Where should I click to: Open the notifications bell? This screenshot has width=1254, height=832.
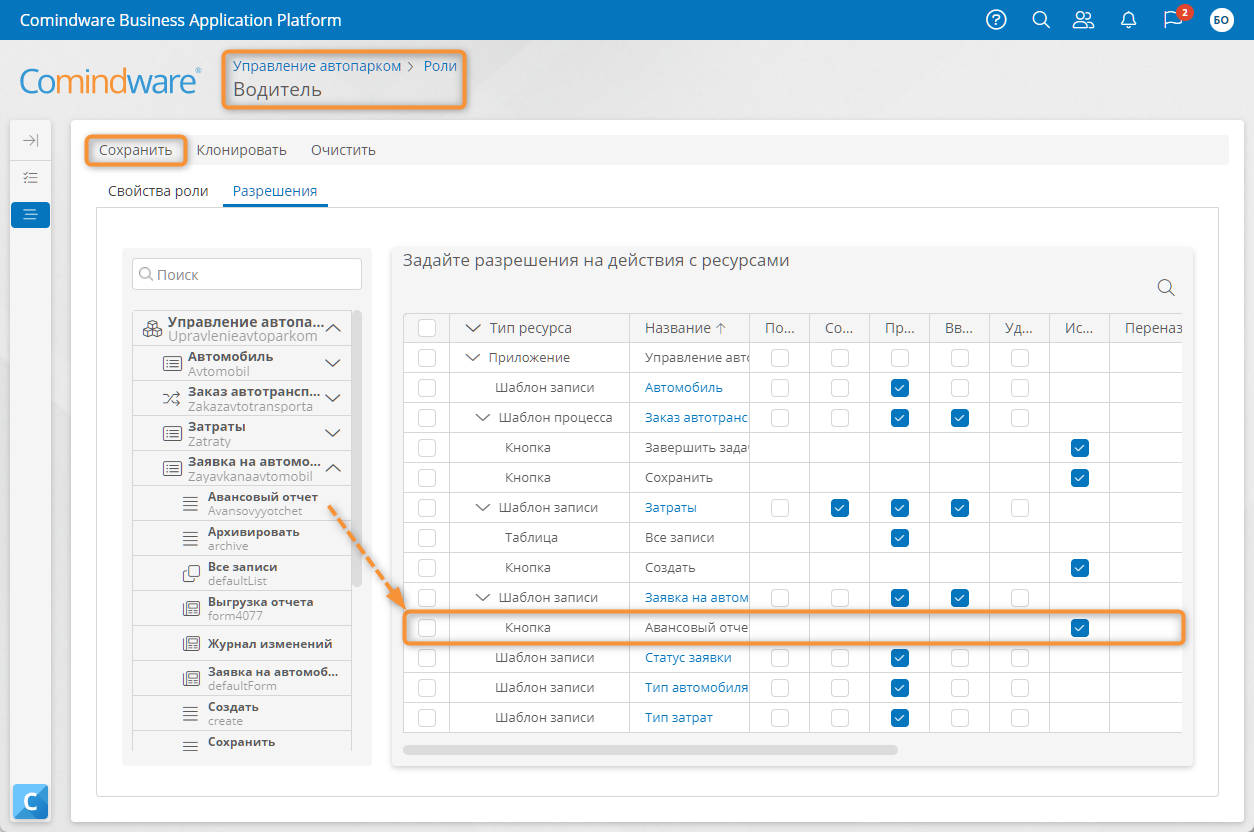[x=1129, y=20]
